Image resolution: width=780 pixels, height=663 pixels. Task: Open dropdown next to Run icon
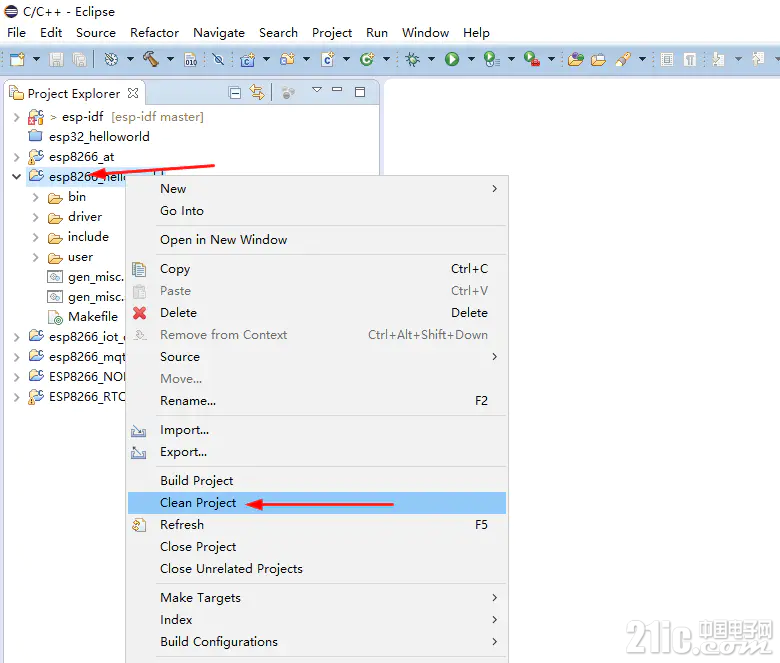click(x=471, y=59)
